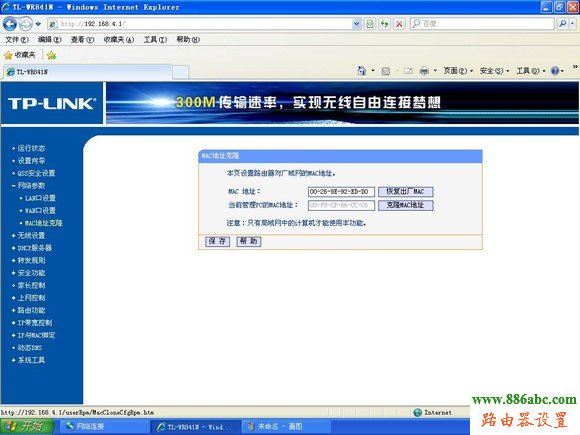580x435 pixels.
Task: Click the 克隆MAC地址 button
Action: (405, 205)
